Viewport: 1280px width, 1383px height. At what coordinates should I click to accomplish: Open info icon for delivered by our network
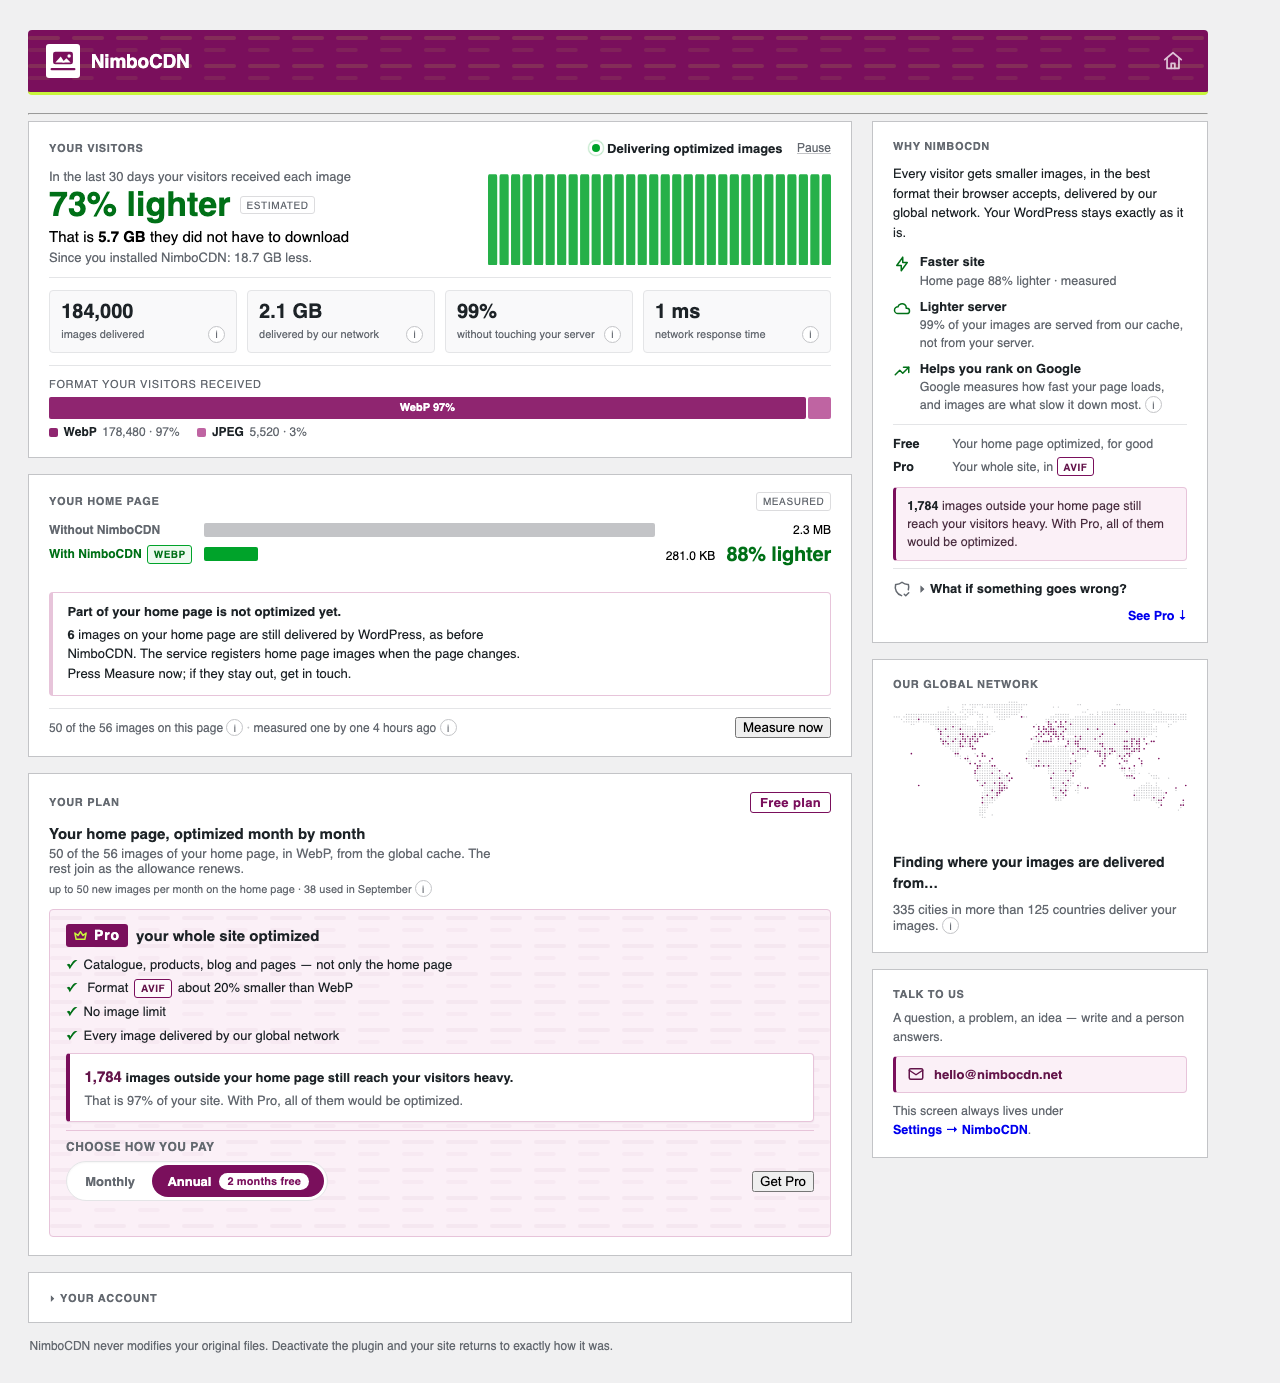pyautogui.click(x=414, y=334)
